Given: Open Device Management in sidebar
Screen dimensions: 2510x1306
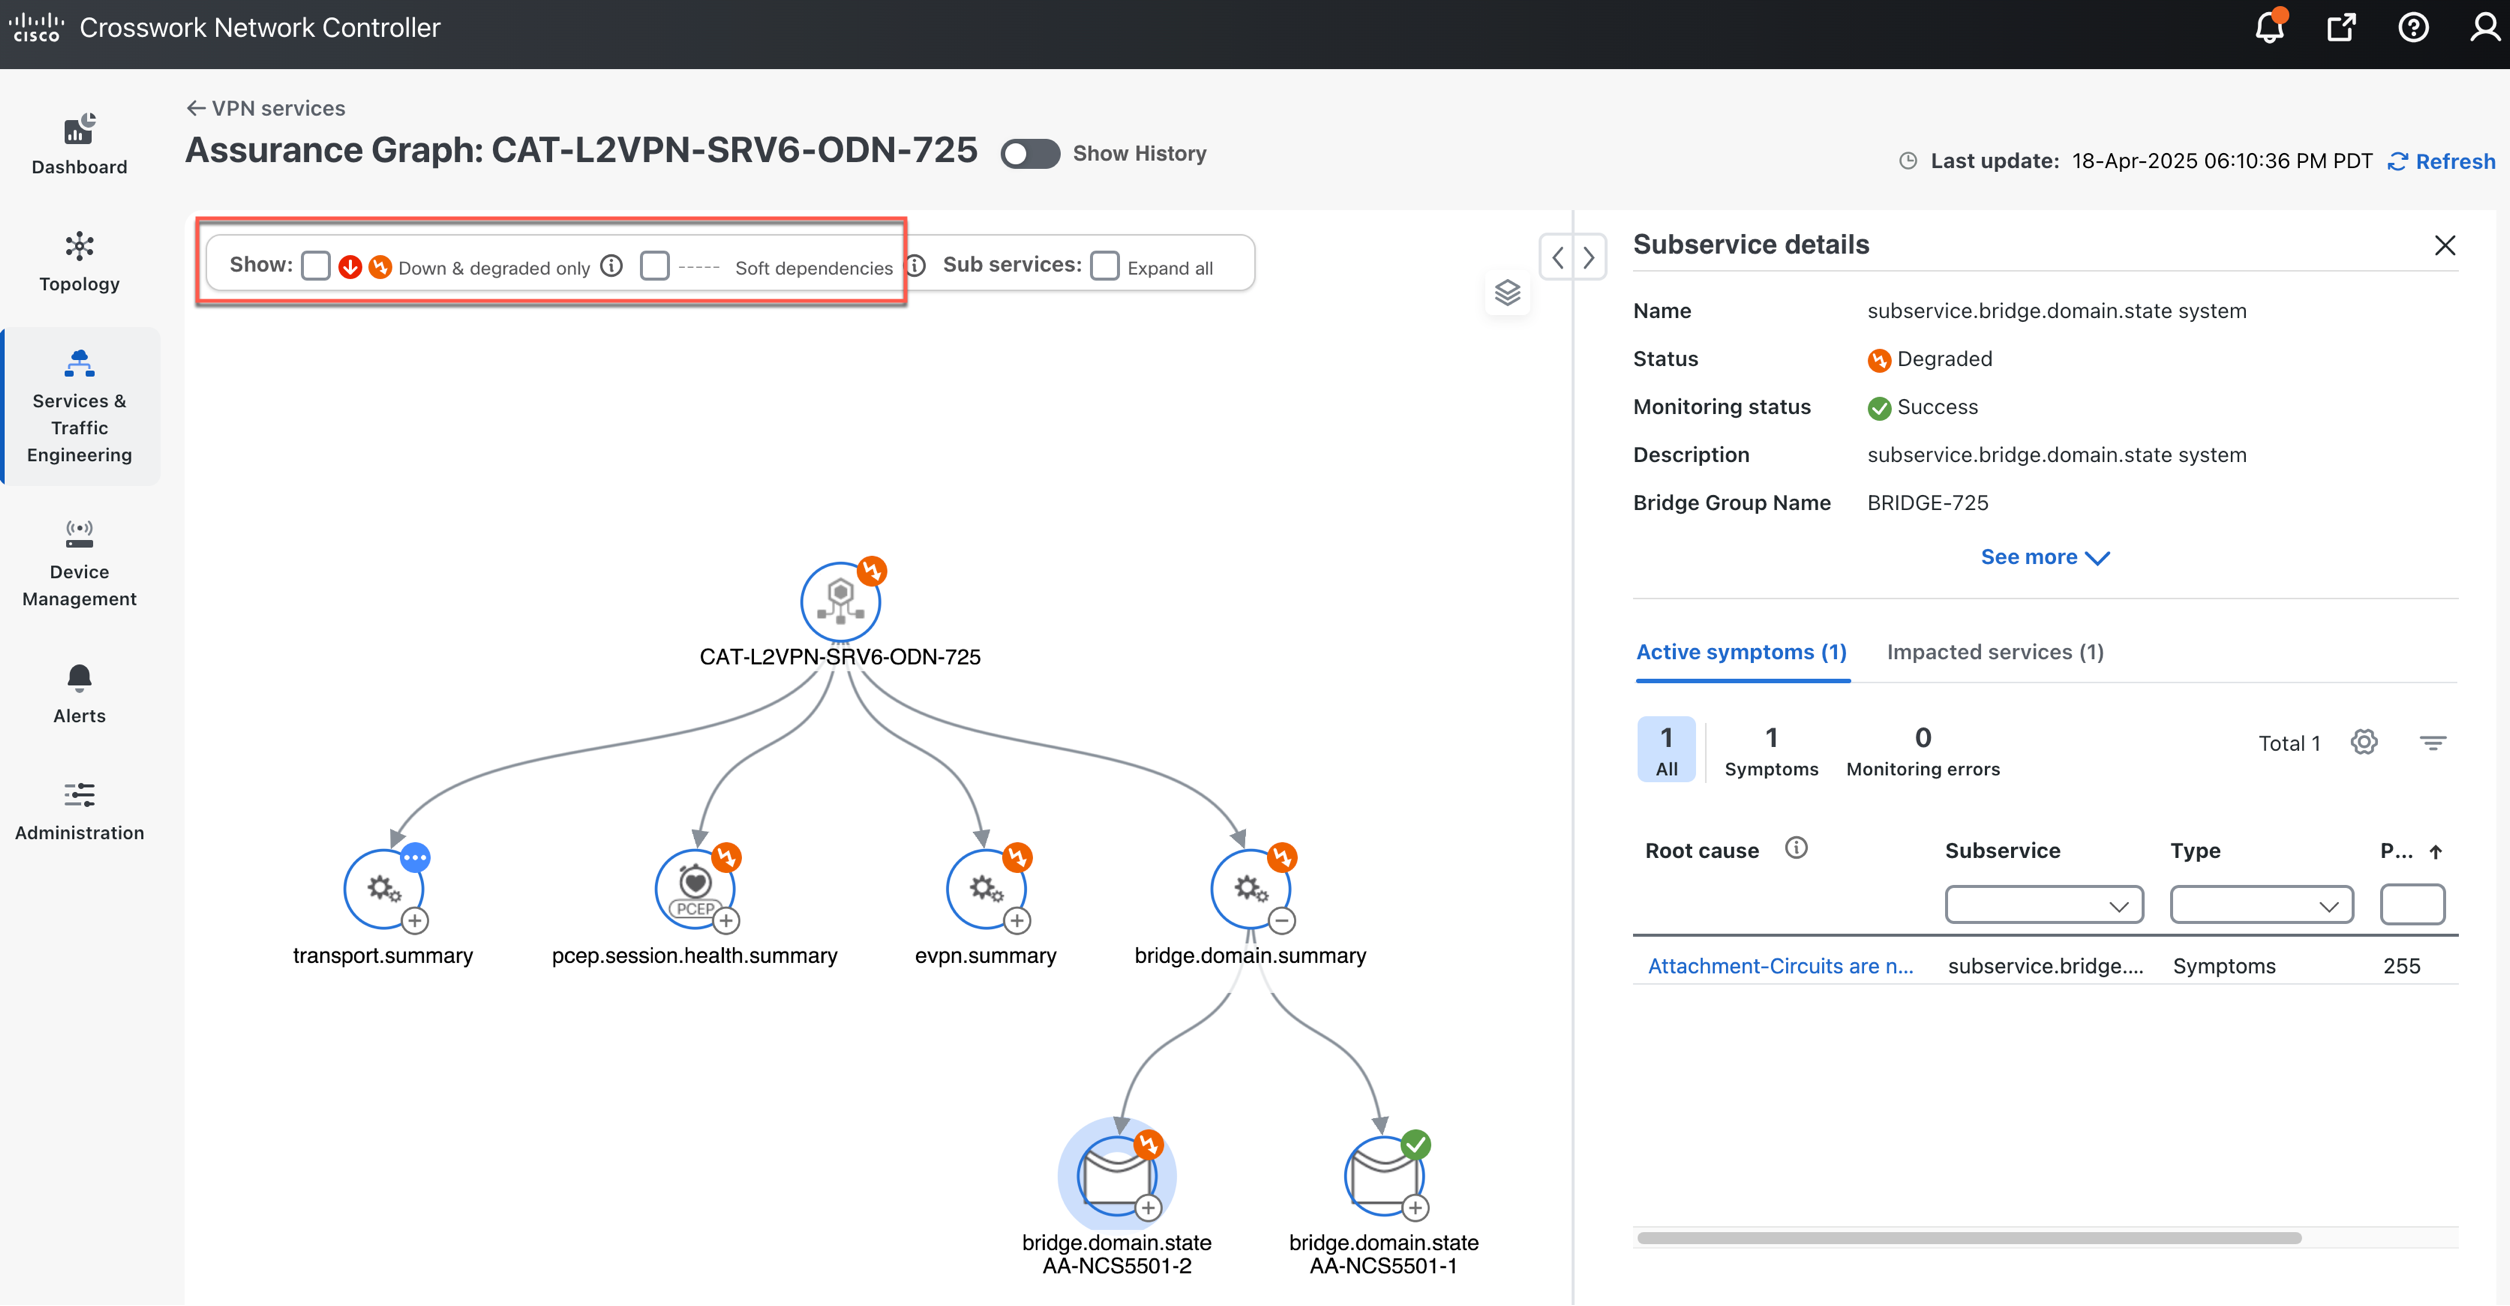Looking at the screenshot, I should [79, 563].
